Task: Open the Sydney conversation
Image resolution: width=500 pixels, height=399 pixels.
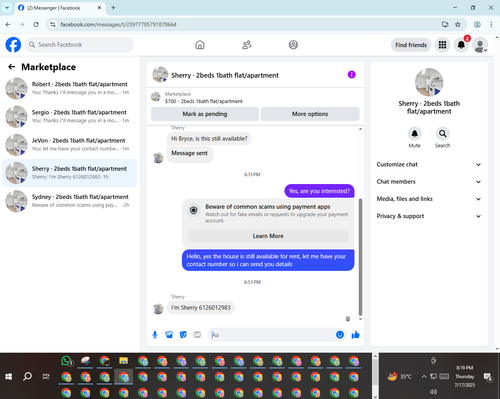Action: [69, 201]
